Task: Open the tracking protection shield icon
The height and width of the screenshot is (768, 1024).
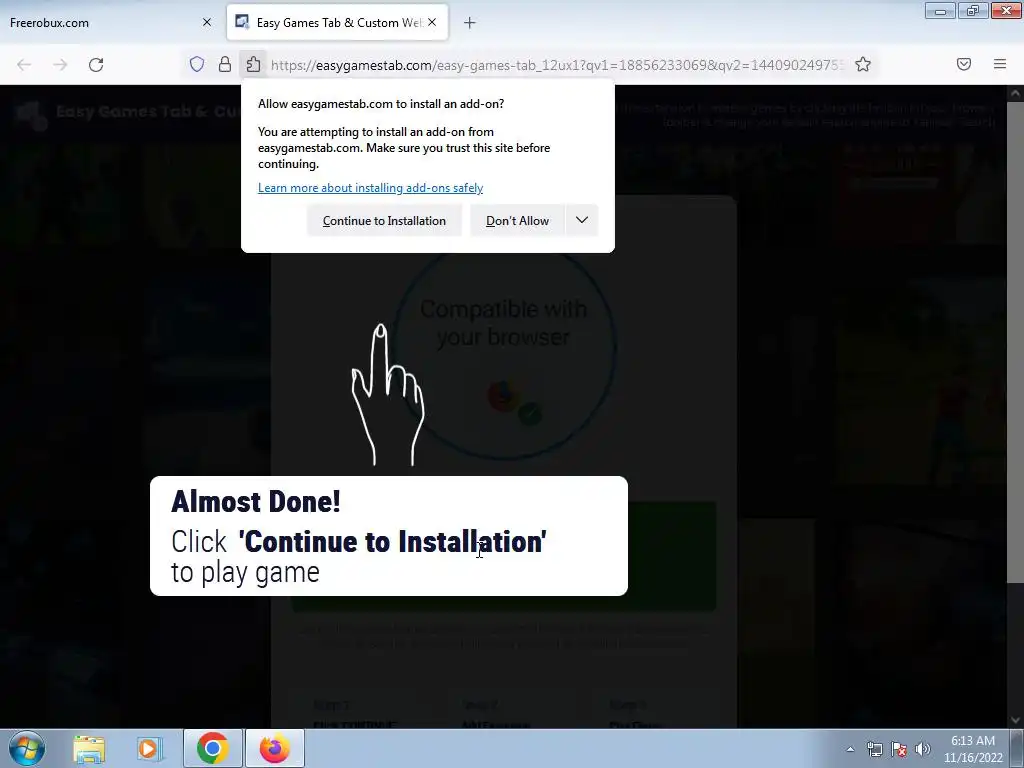Action: coord(197,64)
